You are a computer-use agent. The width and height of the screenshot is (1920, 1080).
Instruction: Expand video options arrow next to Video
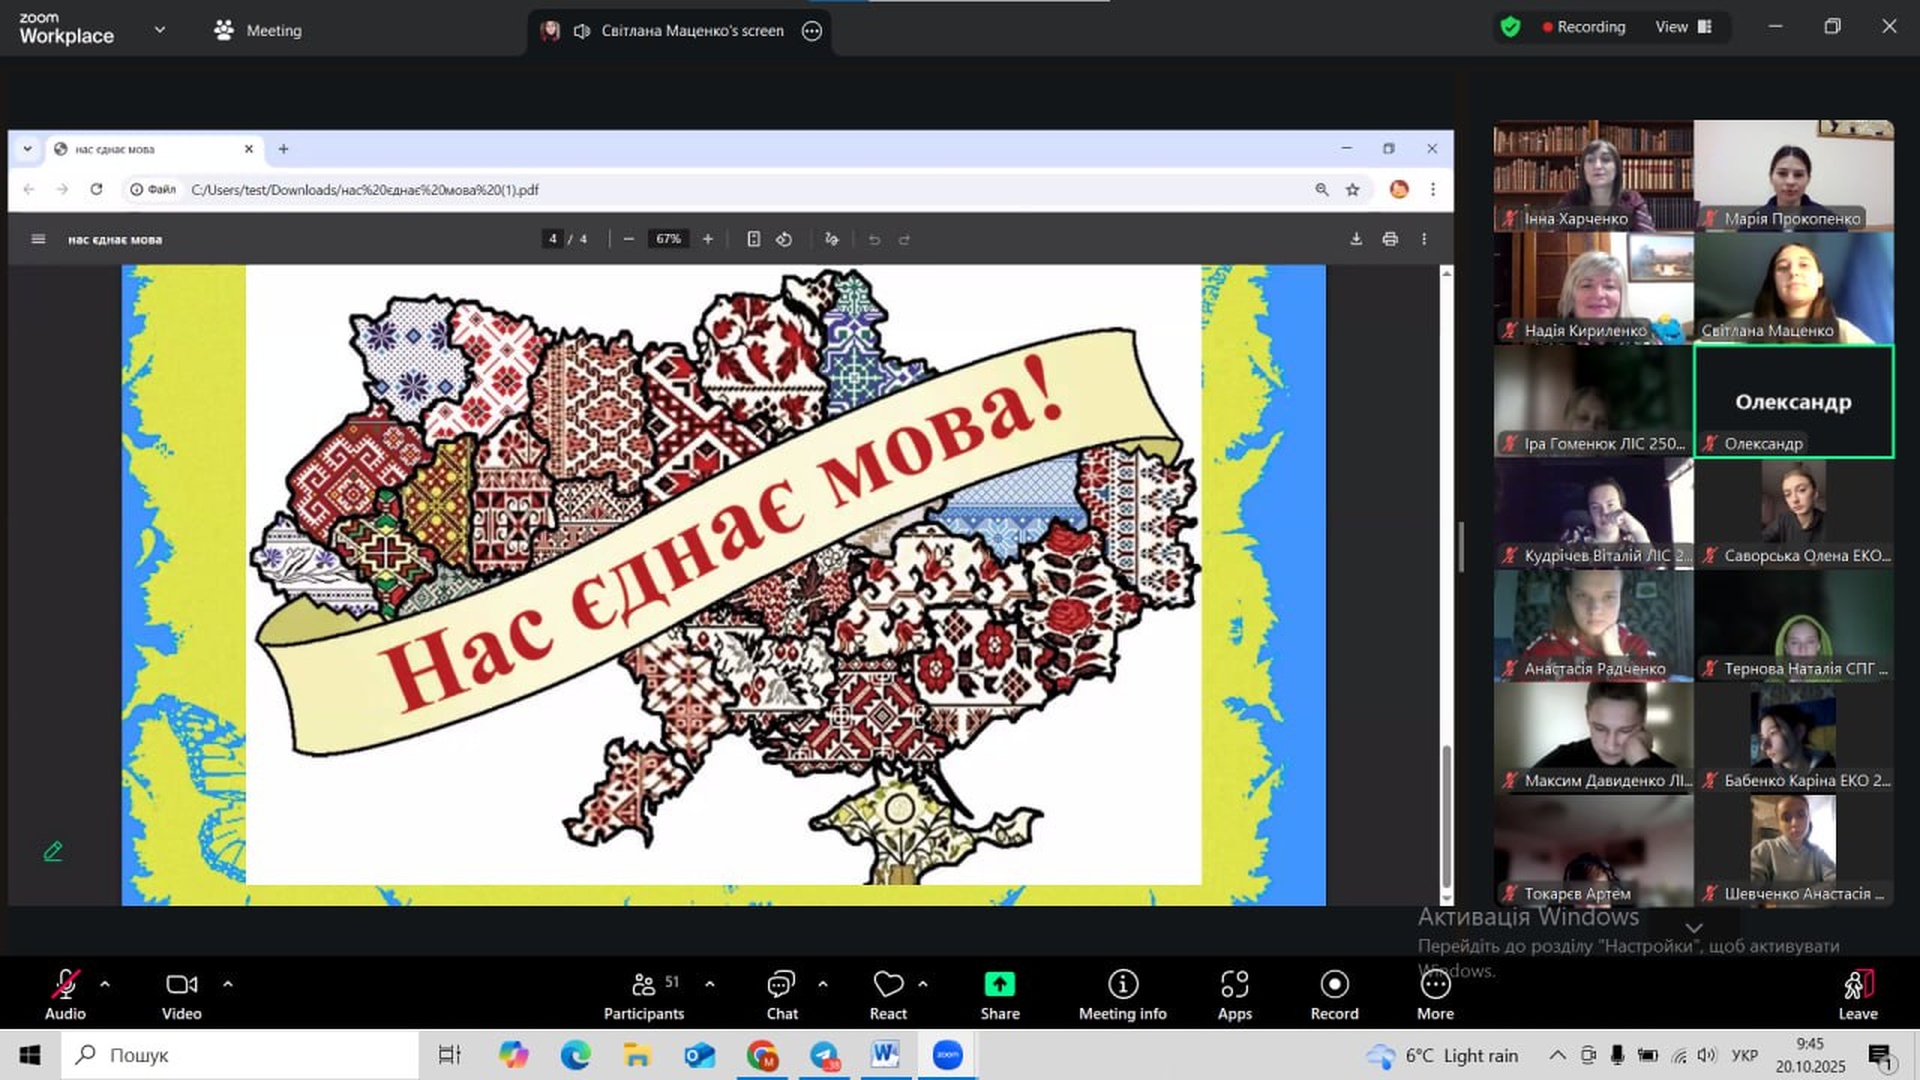(x=228, y=984)
